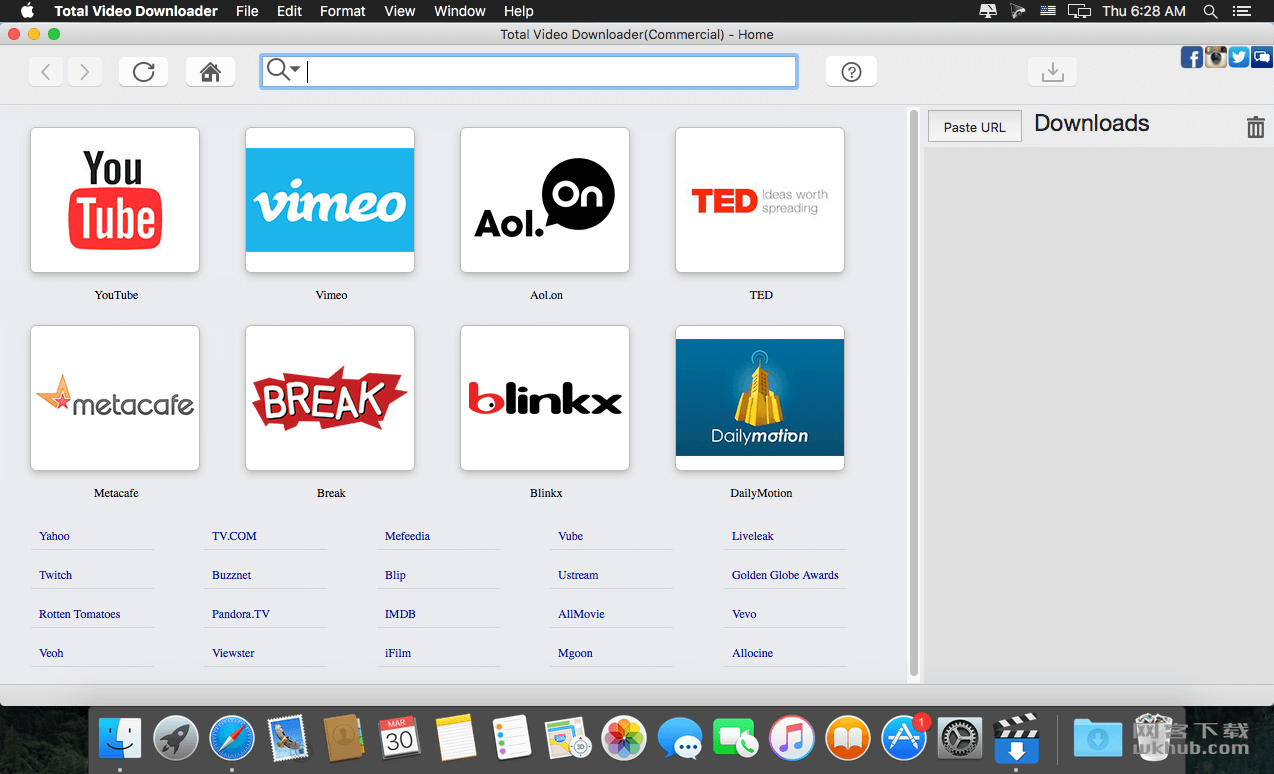Go back using the back arrow
This screenshot has width=1274, height=774.
(x=46, y=71)
